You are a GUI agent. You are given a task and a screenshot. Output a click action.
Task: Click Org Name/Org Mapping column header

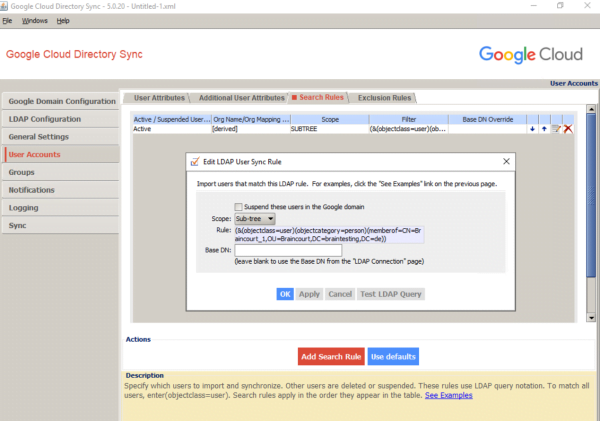click(251, 119)
